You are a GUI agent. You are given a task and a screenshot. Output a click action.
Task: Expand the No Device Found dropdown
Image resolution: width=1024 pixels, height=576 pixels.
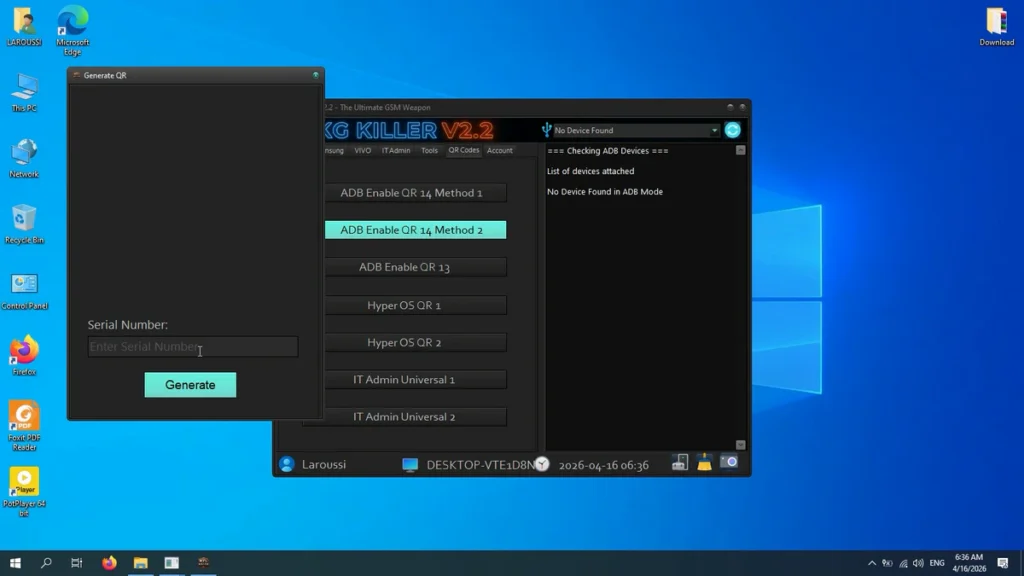point(715,131)
